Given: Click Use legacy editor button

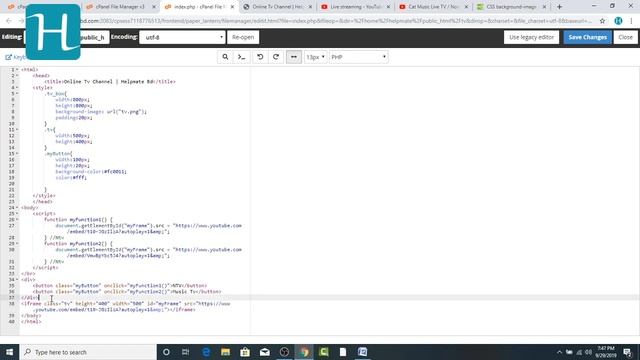Looking at the screenshot, I should tap(531, 37).
